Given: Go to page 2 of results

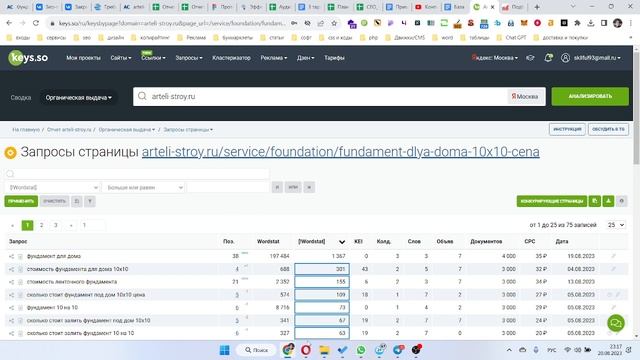Looking at the screenshot, I should coord(41,225).
